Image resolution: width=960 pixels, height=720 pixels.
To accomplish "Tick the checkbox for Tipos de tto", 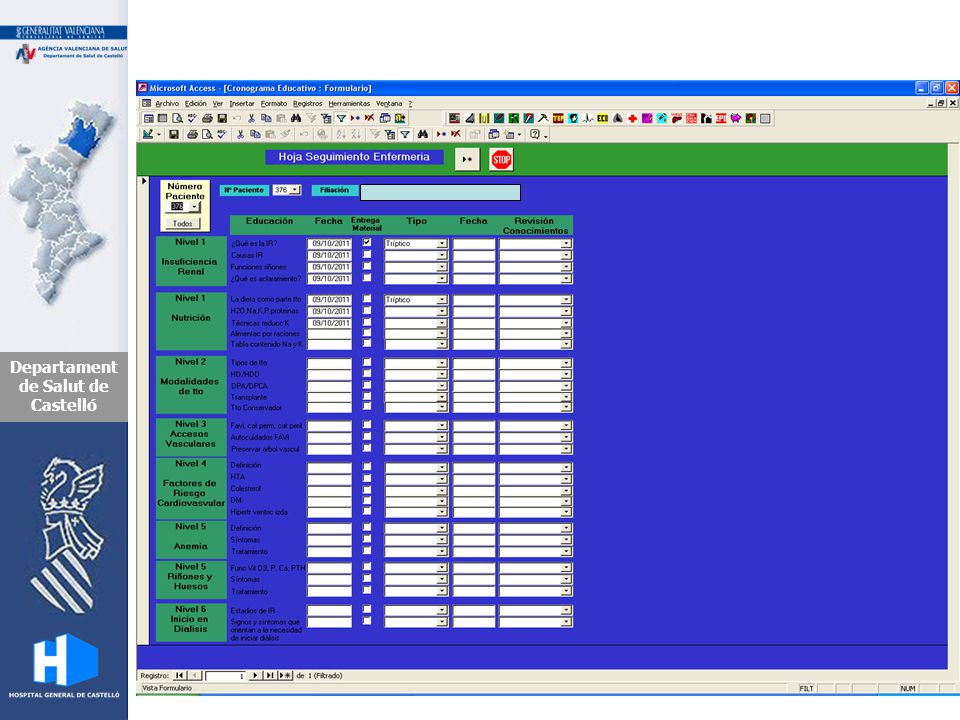I will 367,362.
